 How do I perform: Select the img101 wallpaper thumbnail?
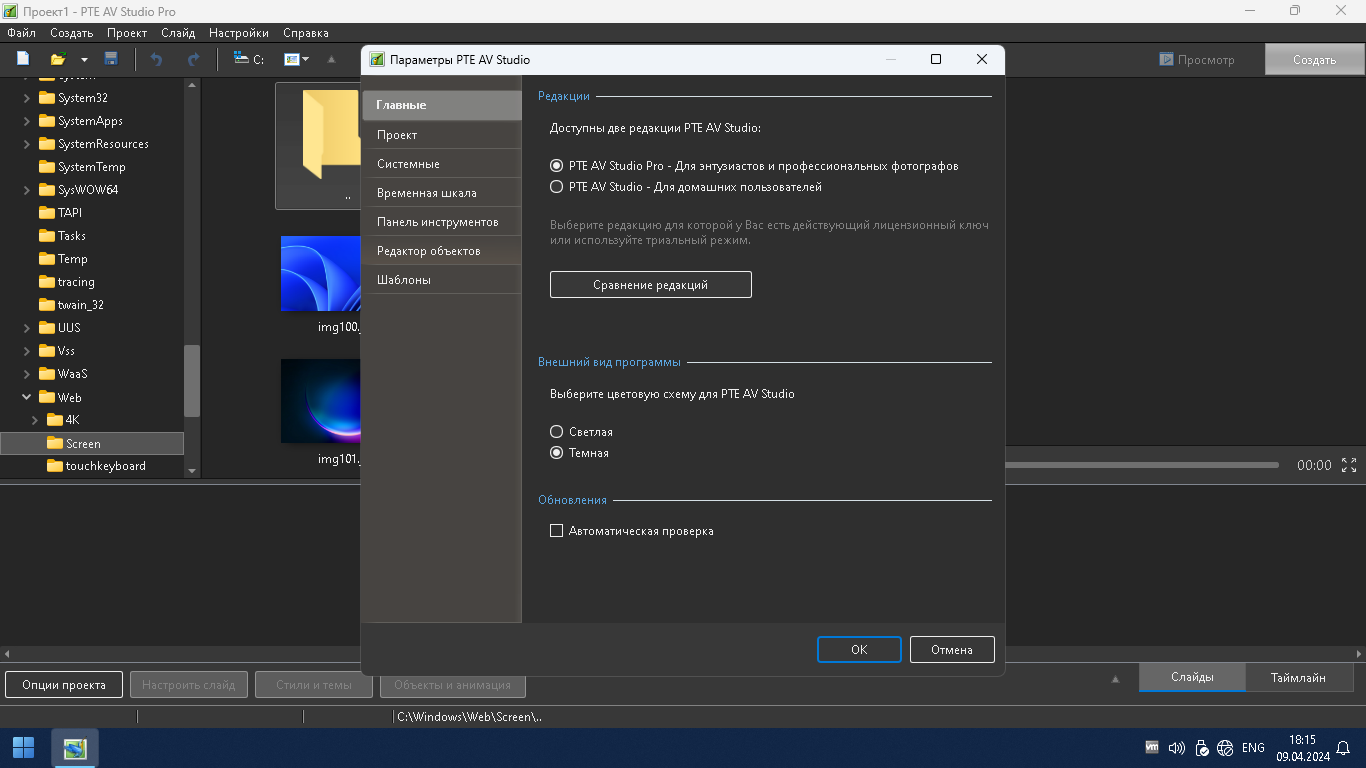point(320,400)
